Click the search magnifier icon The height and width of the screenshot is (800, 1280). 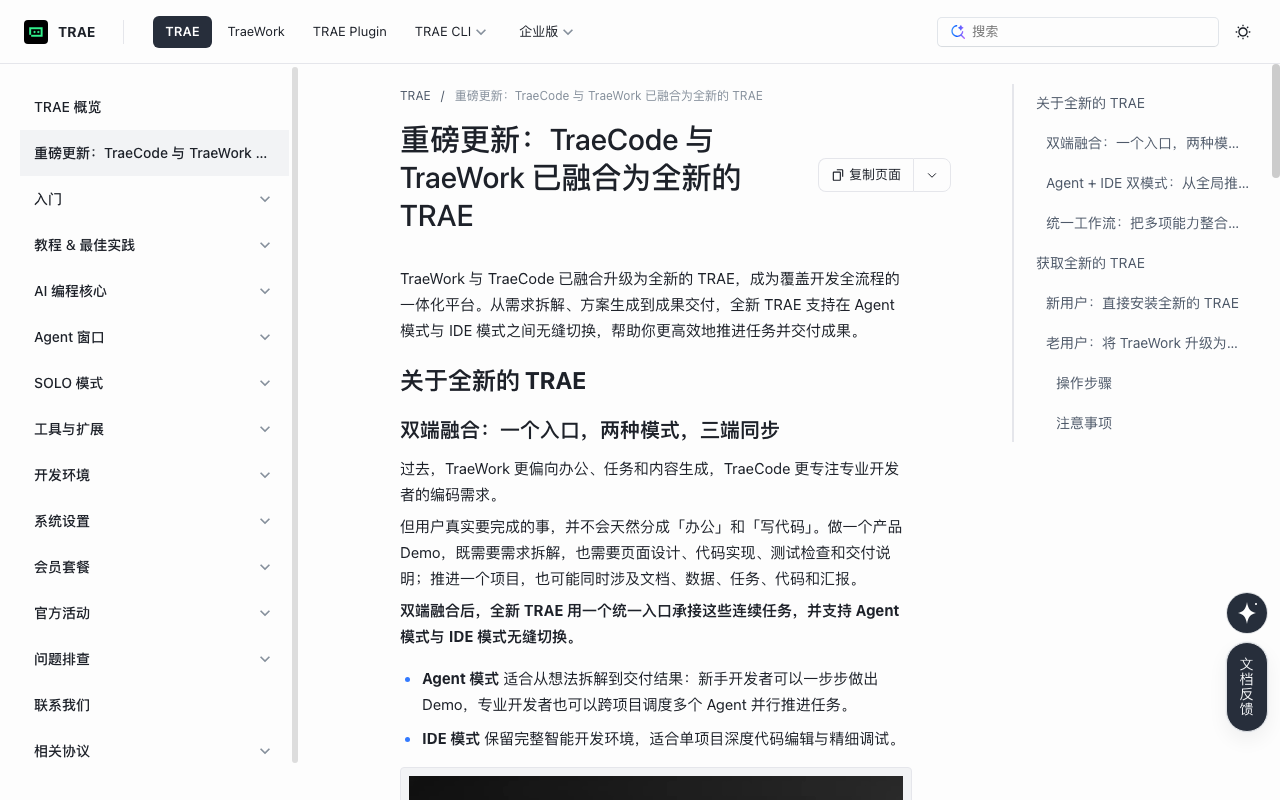coord(958,32)
